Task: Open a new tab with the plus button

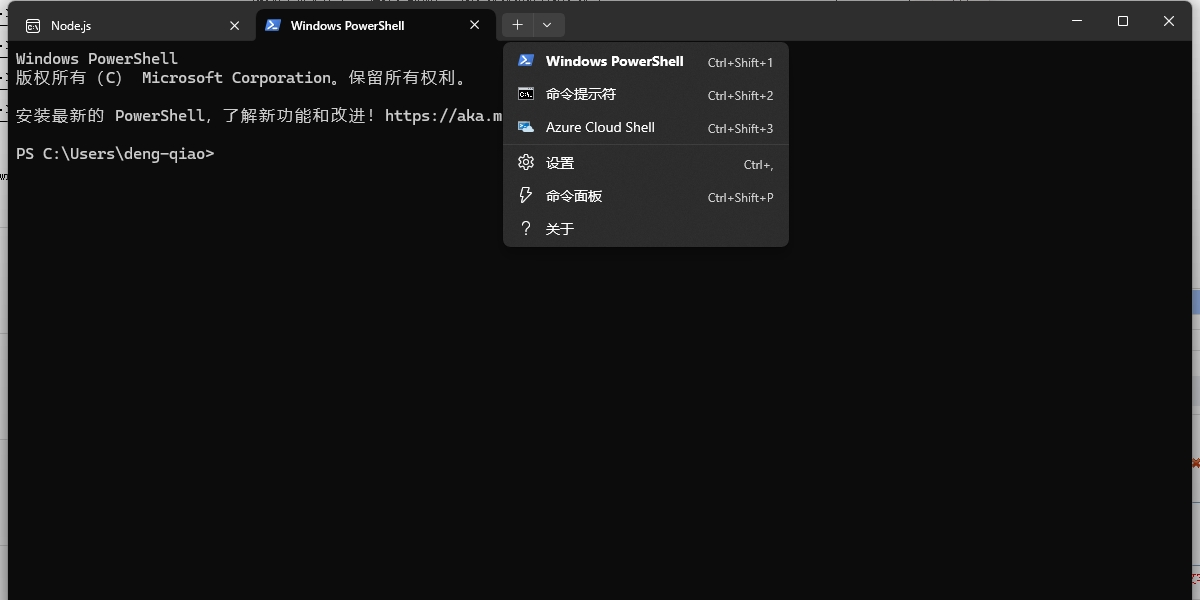Action: [x=517, y=24]
